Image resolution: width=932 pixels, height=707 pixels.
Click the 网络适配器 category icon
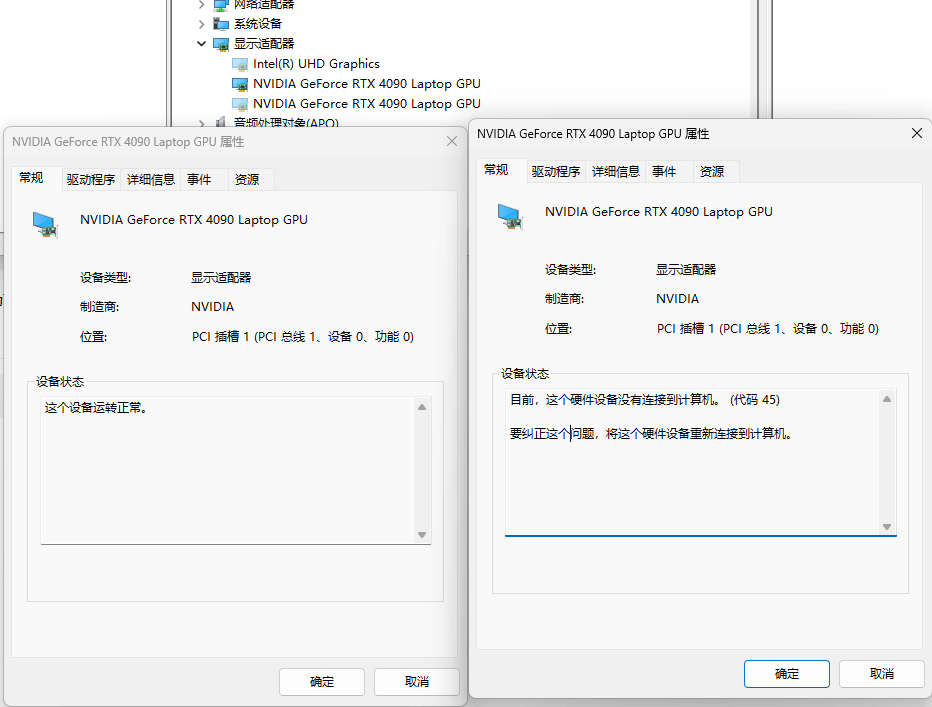pyautogui.click(x=221, y=5)
